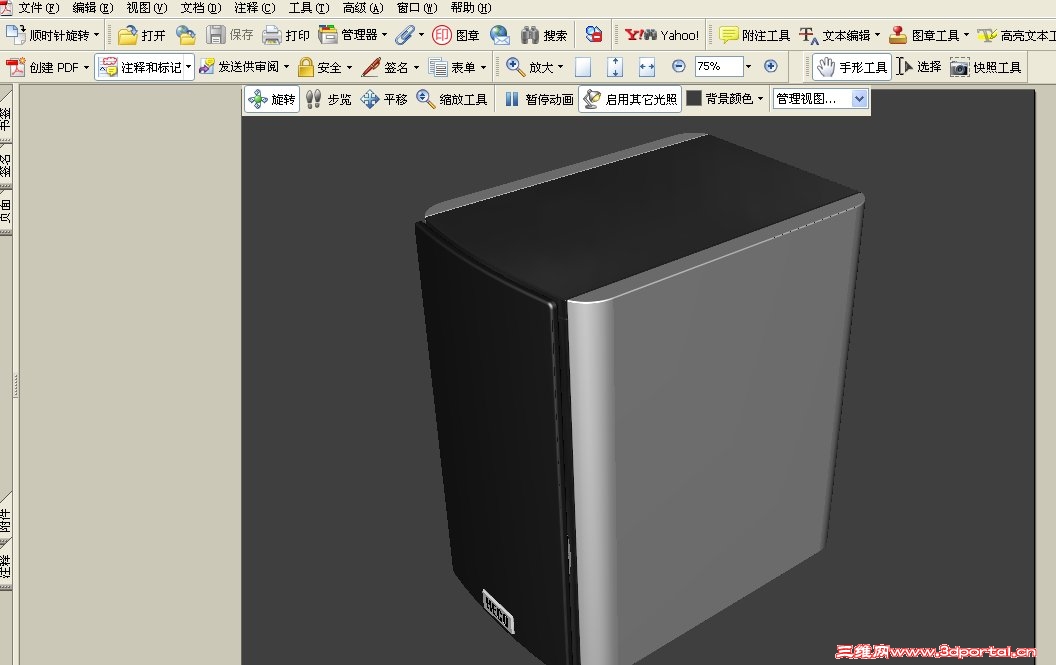Click the red 图章 stamp icon
Screen dimensions: 1056x665
pyautogui.click(x=442, y=35)
